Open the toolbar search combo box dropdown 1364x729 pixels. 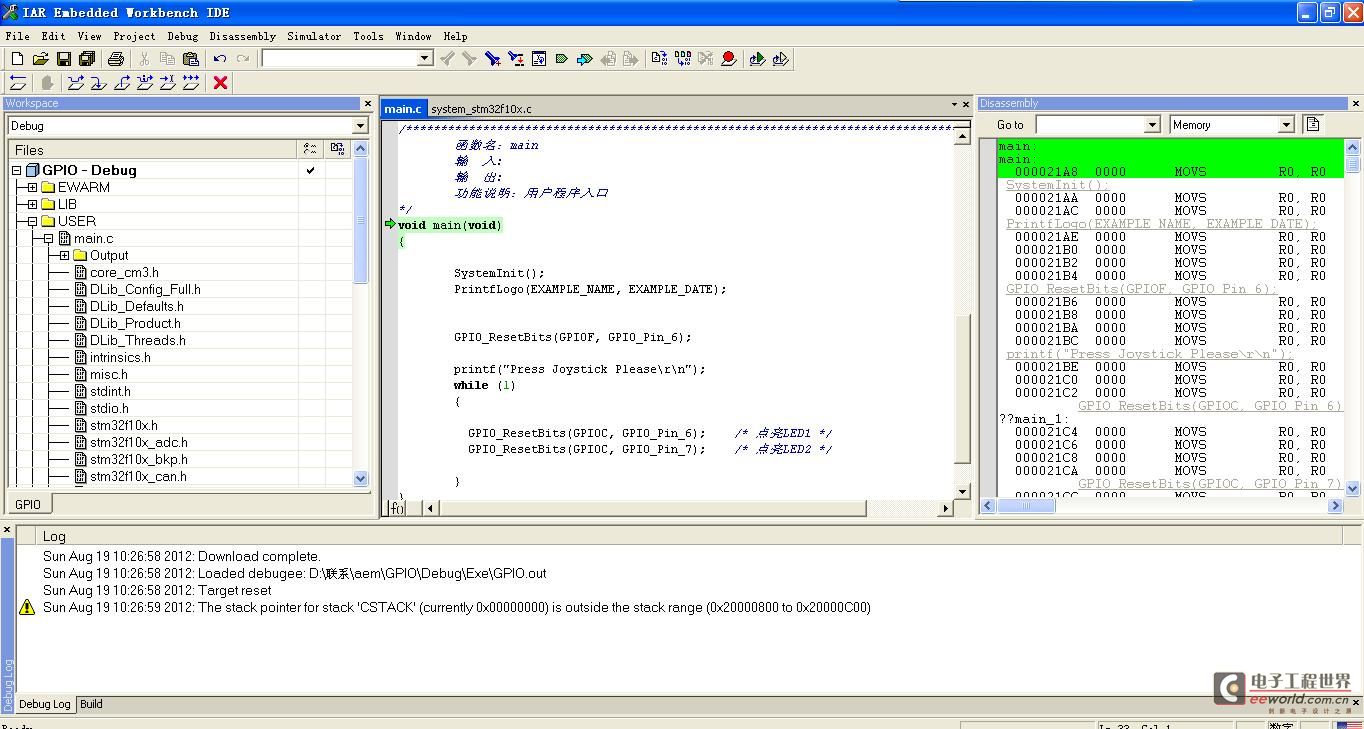click(x=424, y=59)
